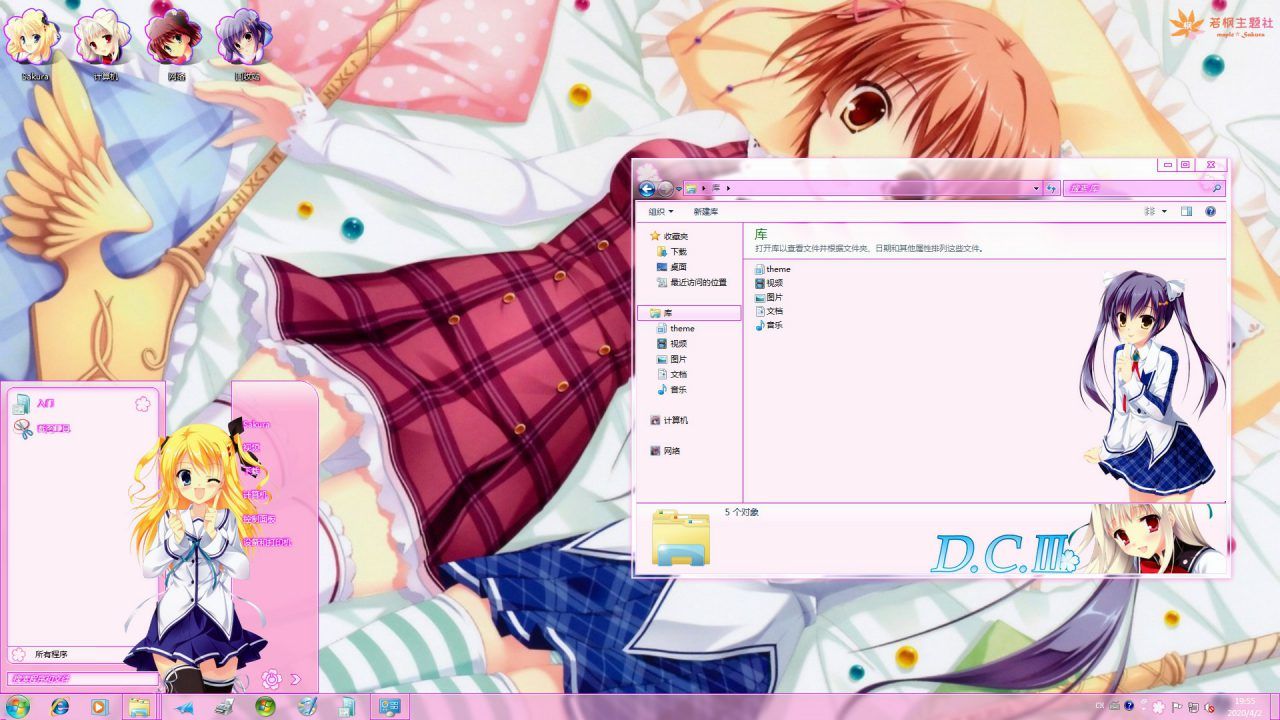This screenshot has width=1280, height=720.
Task: Open the recycle bin desktop icon
Action: click(x=246, y=42)
